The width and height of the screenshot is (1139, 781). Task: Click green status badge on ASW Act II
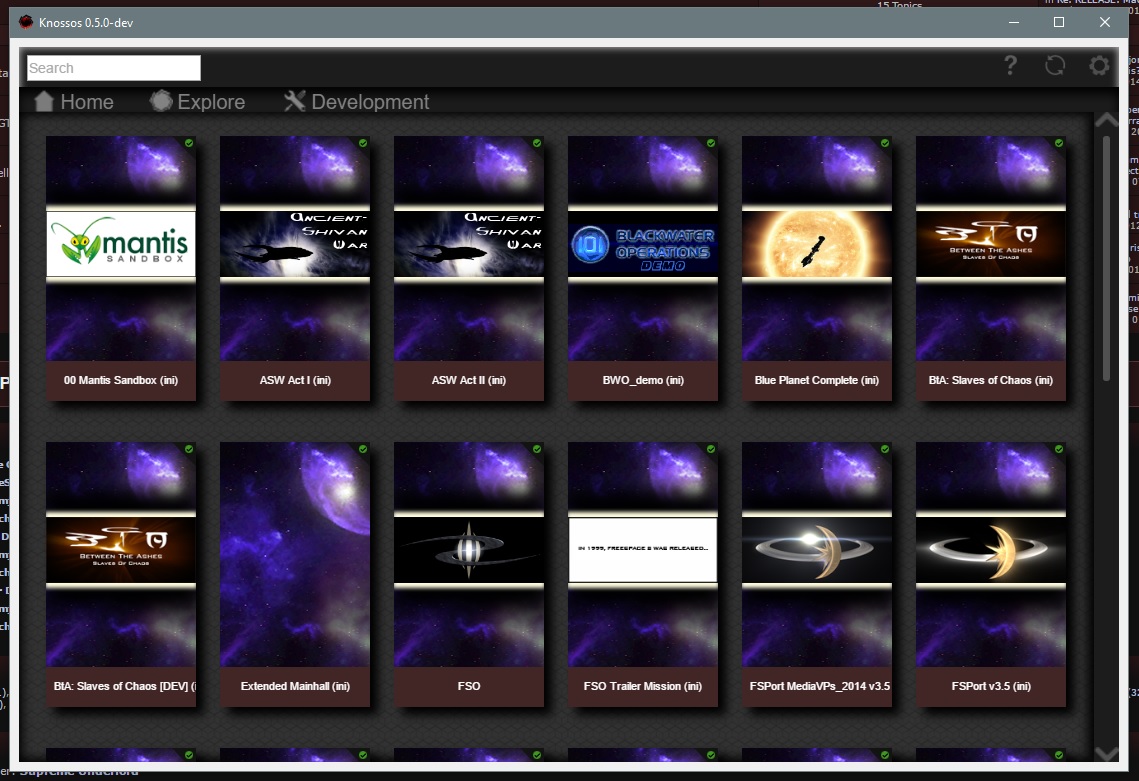pyautogui.click(x=537, y=143)
